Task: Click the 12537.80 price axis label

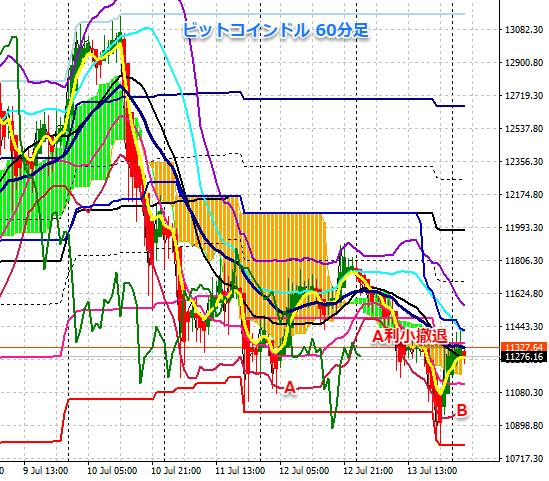Action: coord(524,129)
